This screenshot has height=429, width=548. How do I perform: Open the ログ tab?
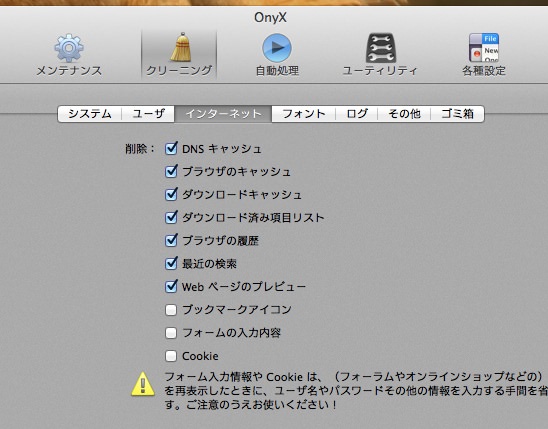click(x=356, y=114)
